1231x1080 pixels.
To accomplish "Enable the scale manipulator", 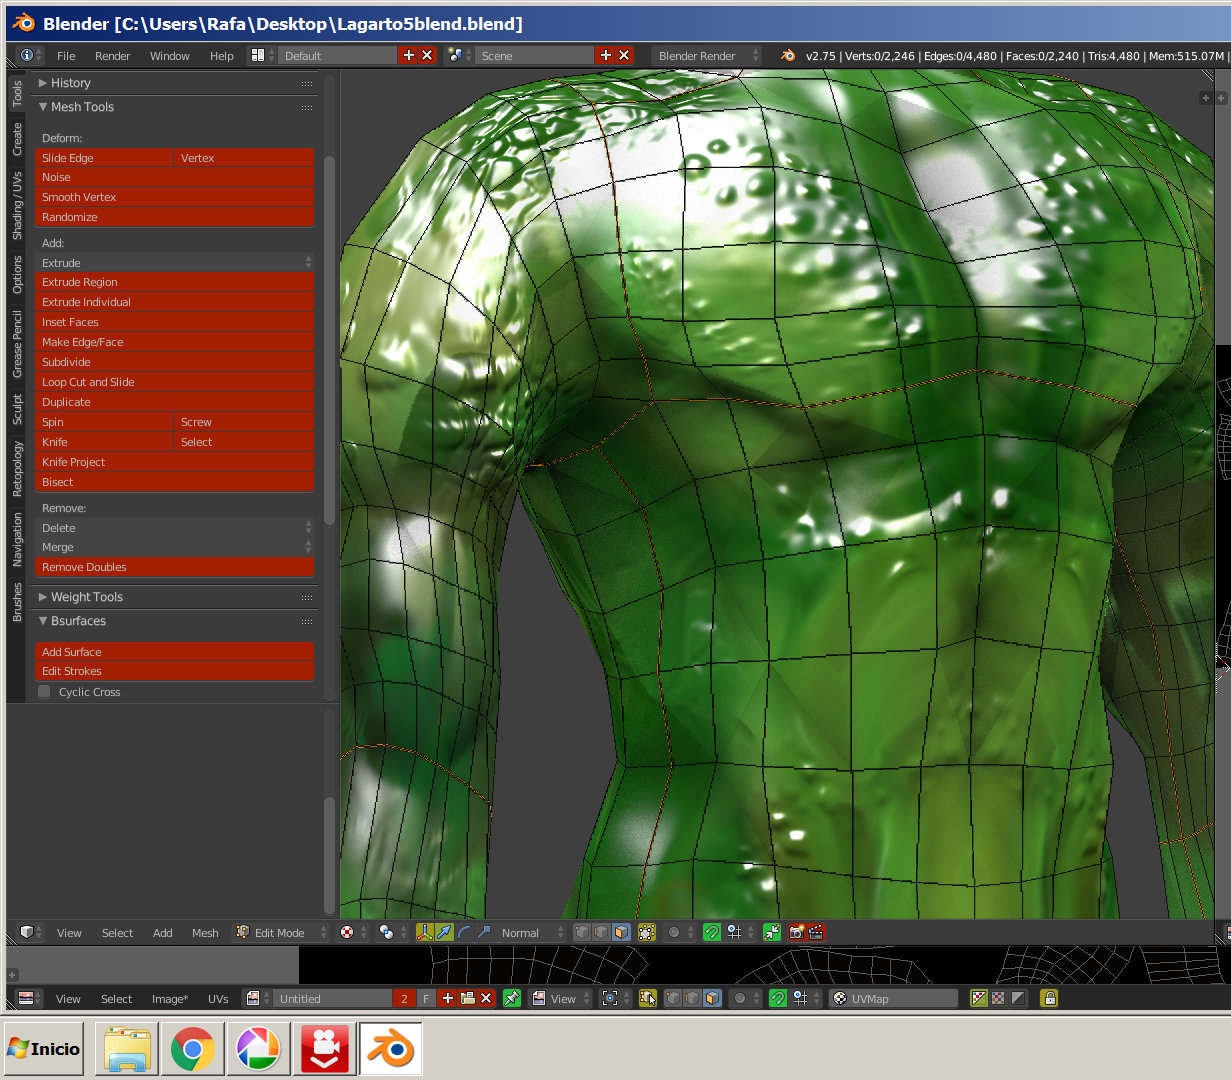I will [x=484, y=932].
